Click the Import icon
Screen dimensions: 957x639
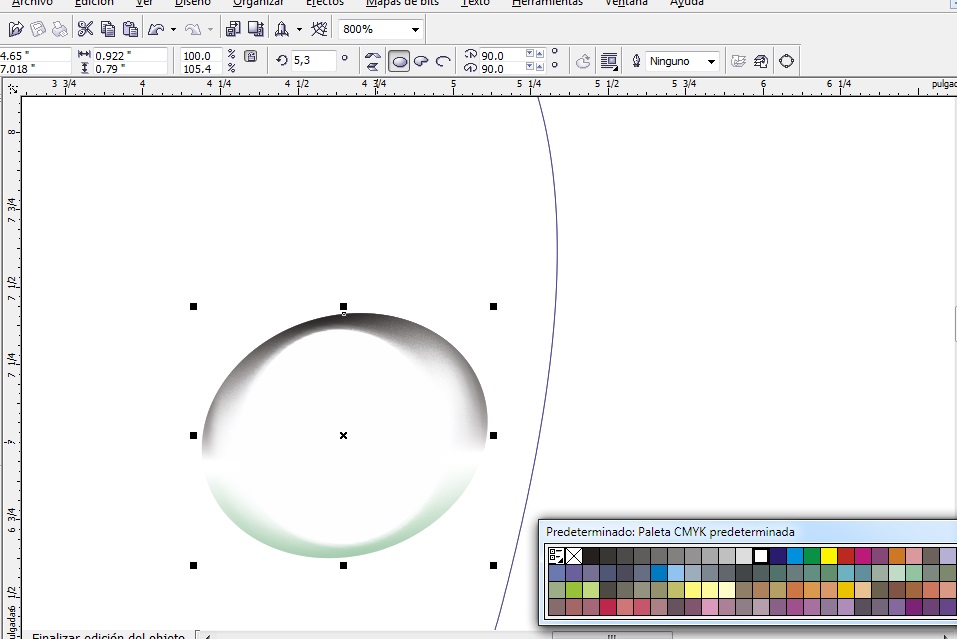click(x=233, y=29)
